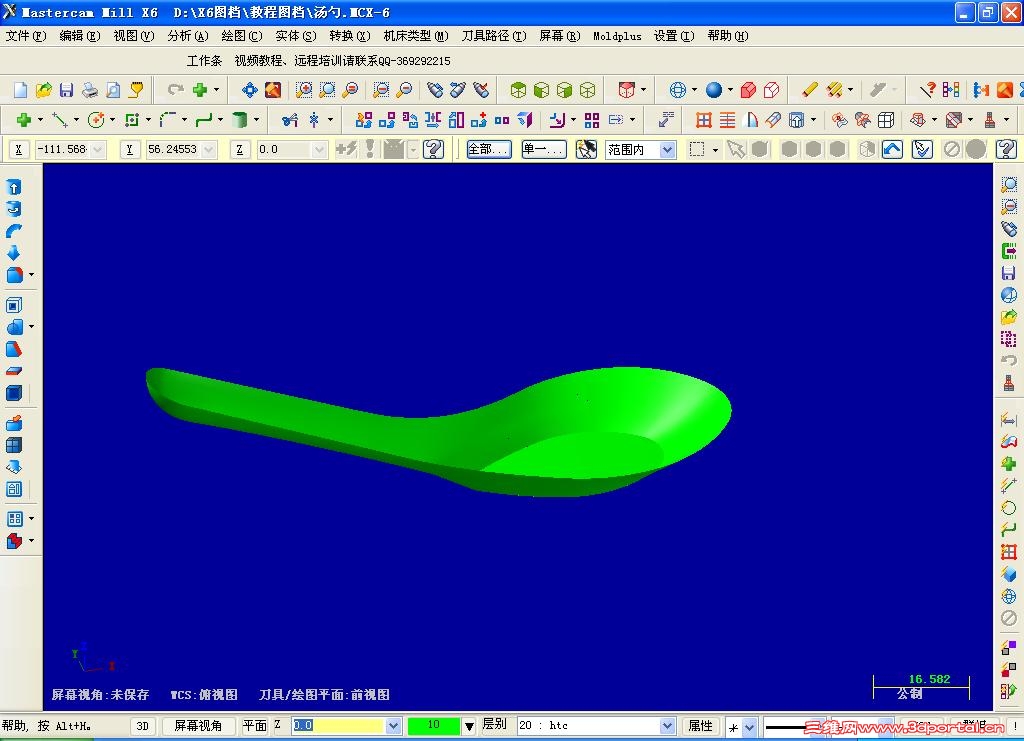Screen dimensions: 1024x741
Task: Click the 全部... select all button
Action: [488, 150]
